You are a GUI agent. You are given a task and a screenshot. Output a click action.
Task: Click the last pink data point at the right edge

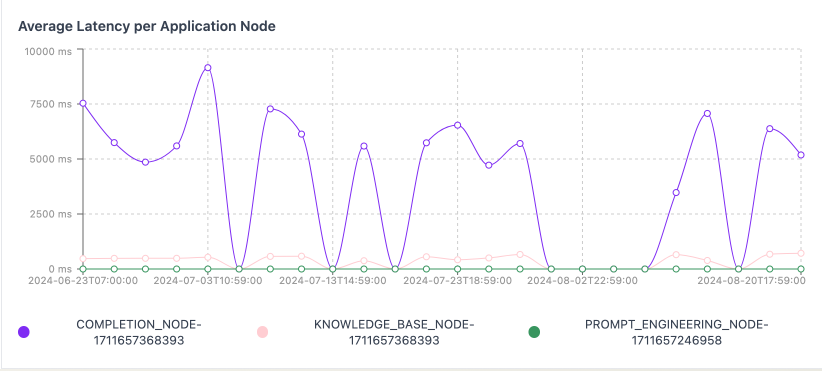click(x=801, y=253)
